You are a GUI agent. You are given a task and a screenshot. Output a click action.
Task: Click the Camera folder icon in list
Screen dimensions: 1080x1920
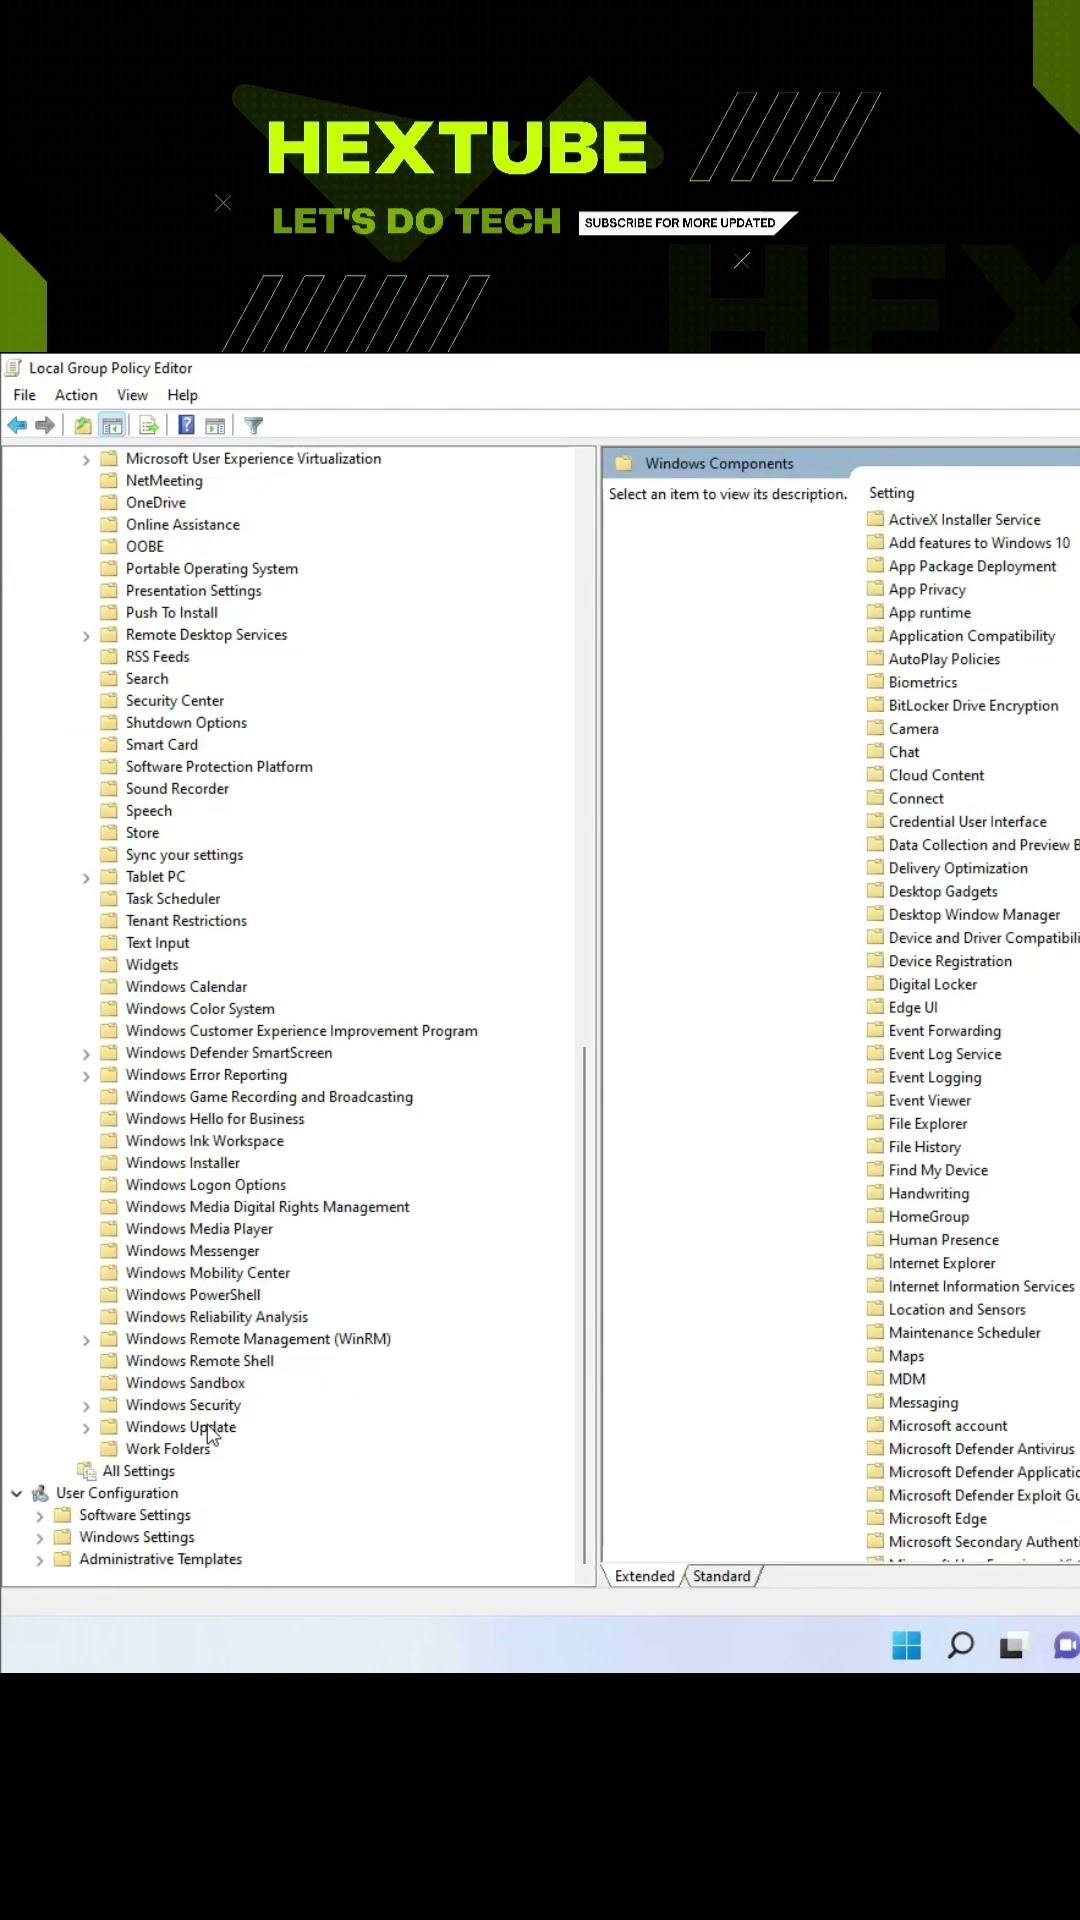(876, 728)
